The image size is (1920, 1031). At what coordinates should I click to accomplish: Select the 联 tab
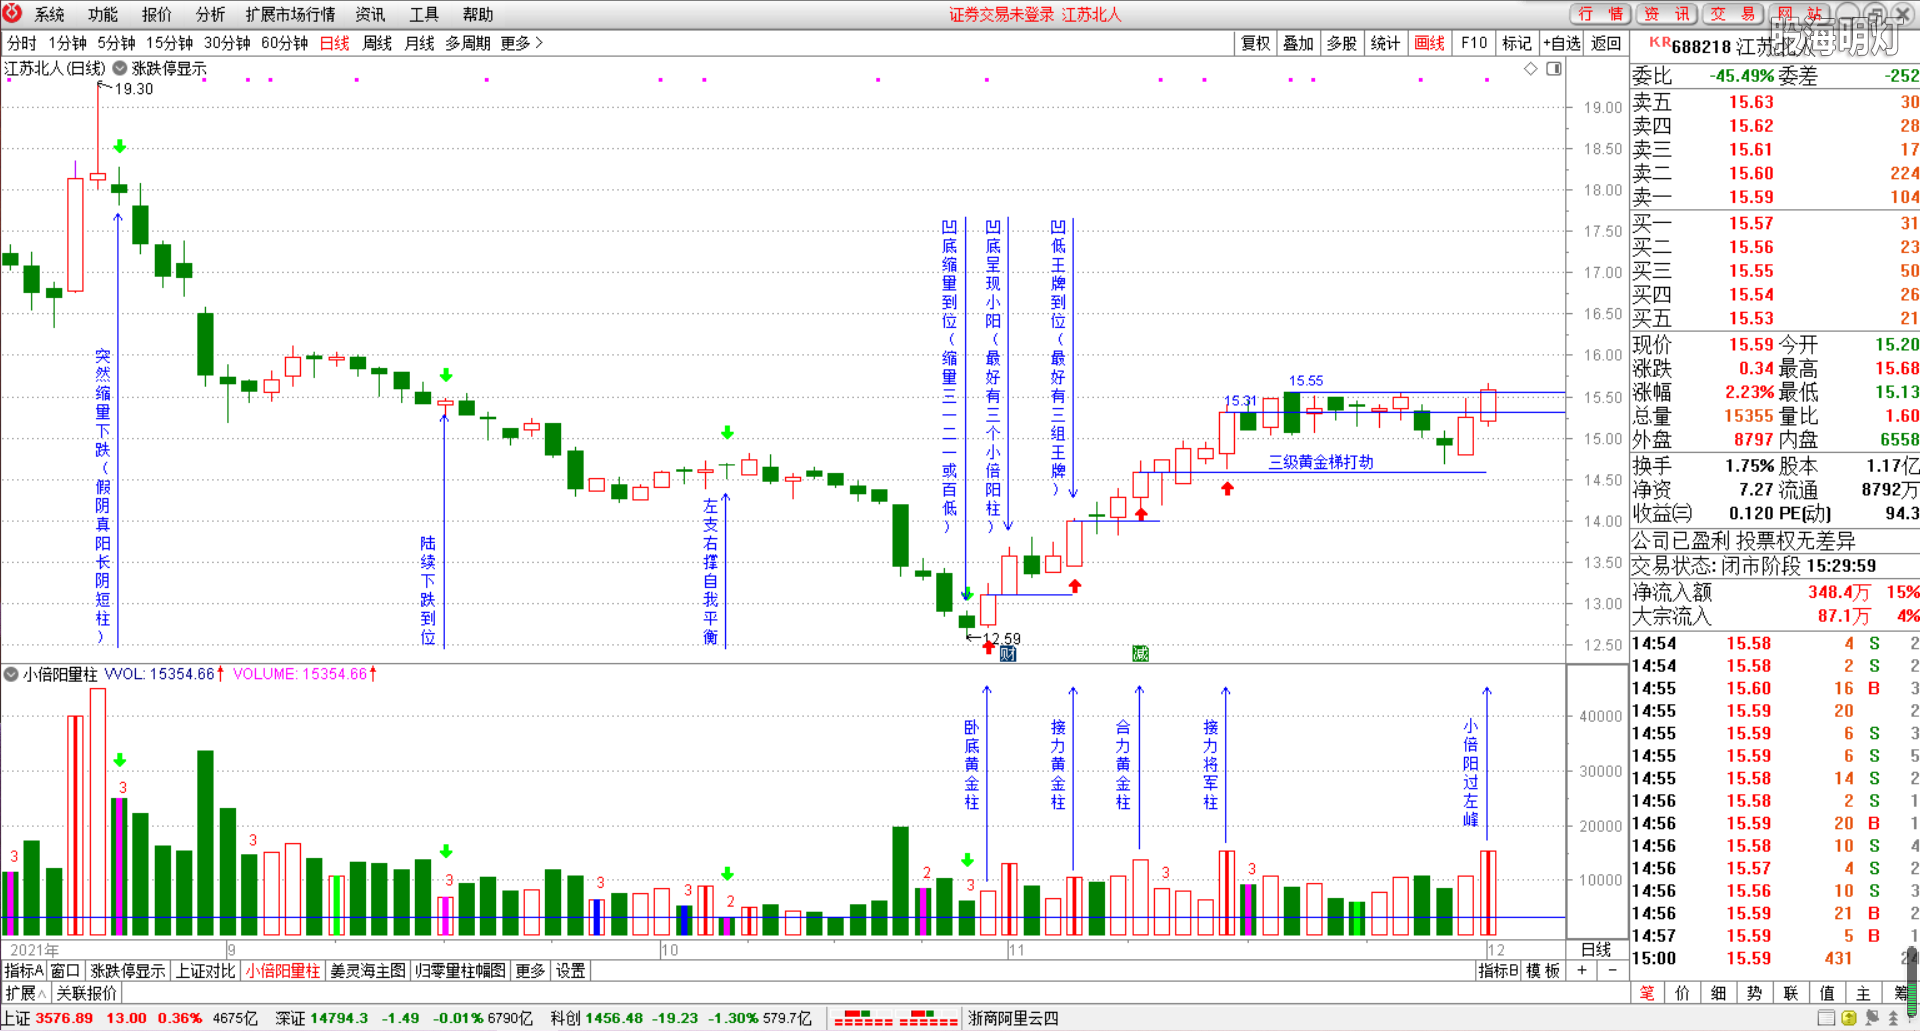tap(1791, 992)
